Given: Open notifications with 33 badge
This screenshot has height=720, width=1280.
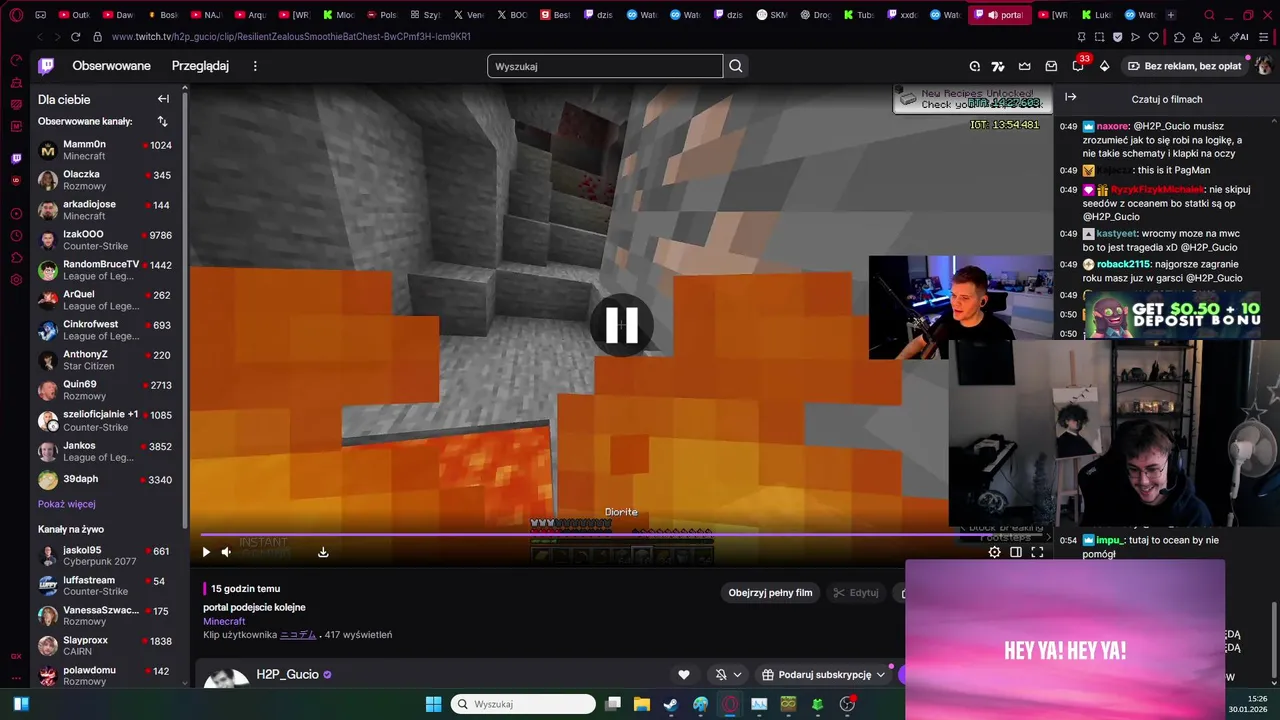Looking at the screenshot, I should [1078, 65].
